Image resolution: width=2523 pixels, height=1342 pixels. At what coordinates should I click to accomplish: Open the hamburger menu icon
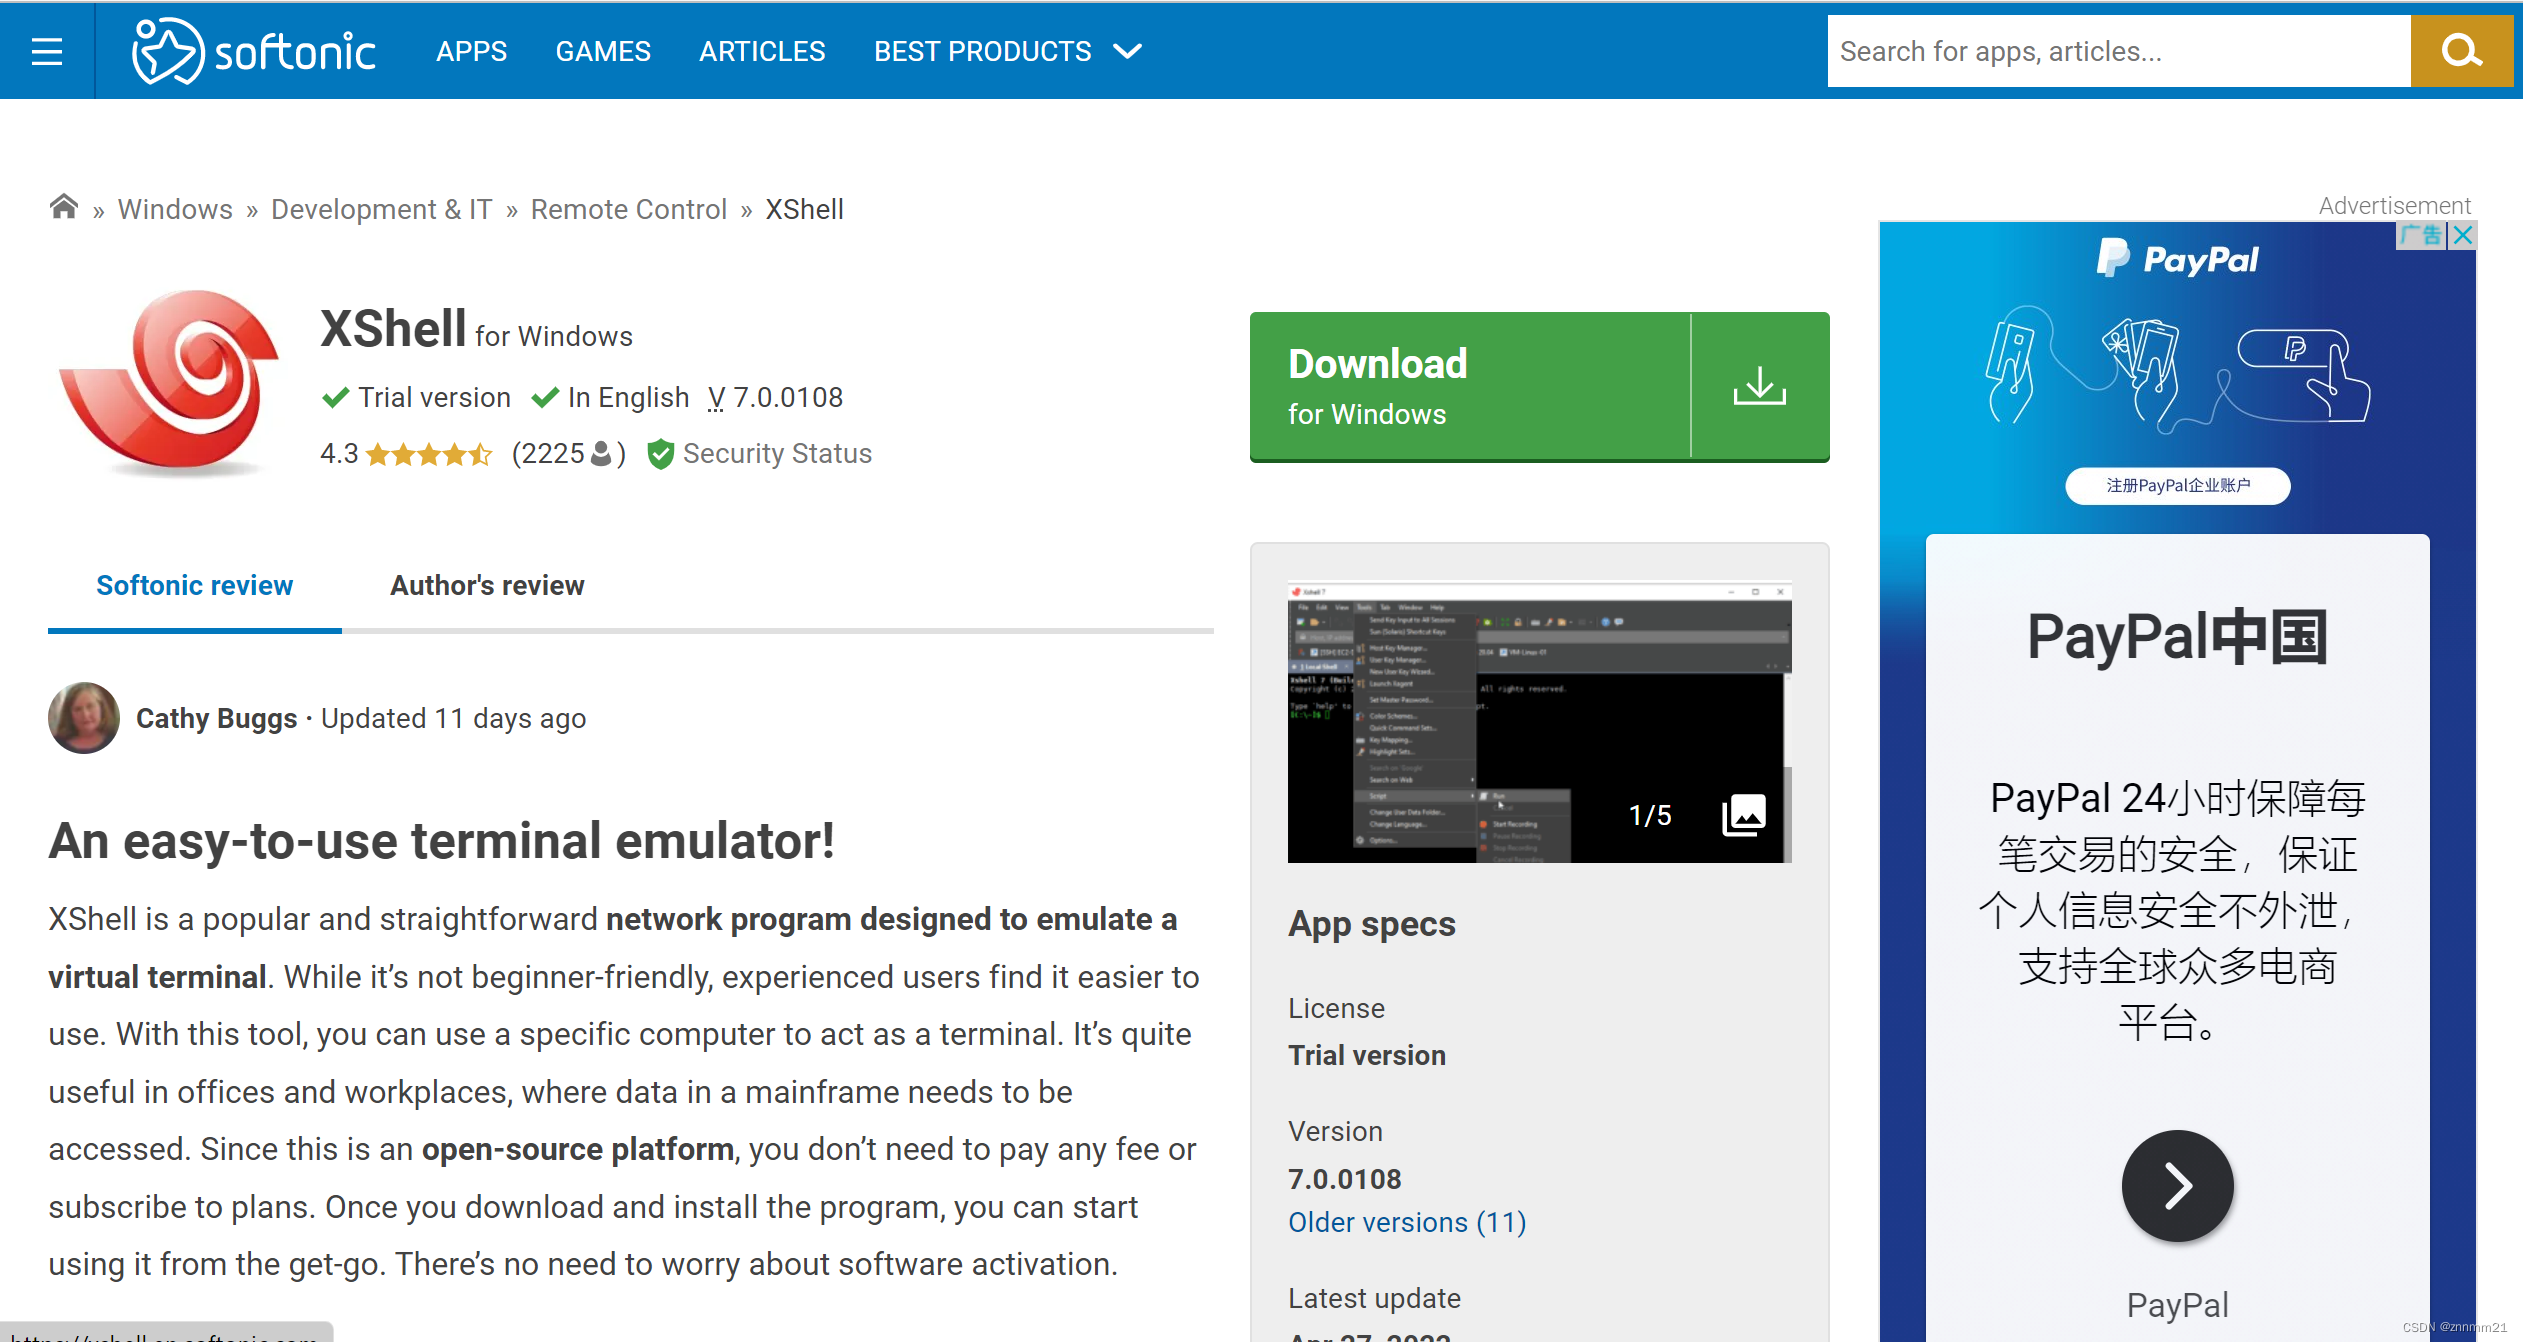point(47,51)
